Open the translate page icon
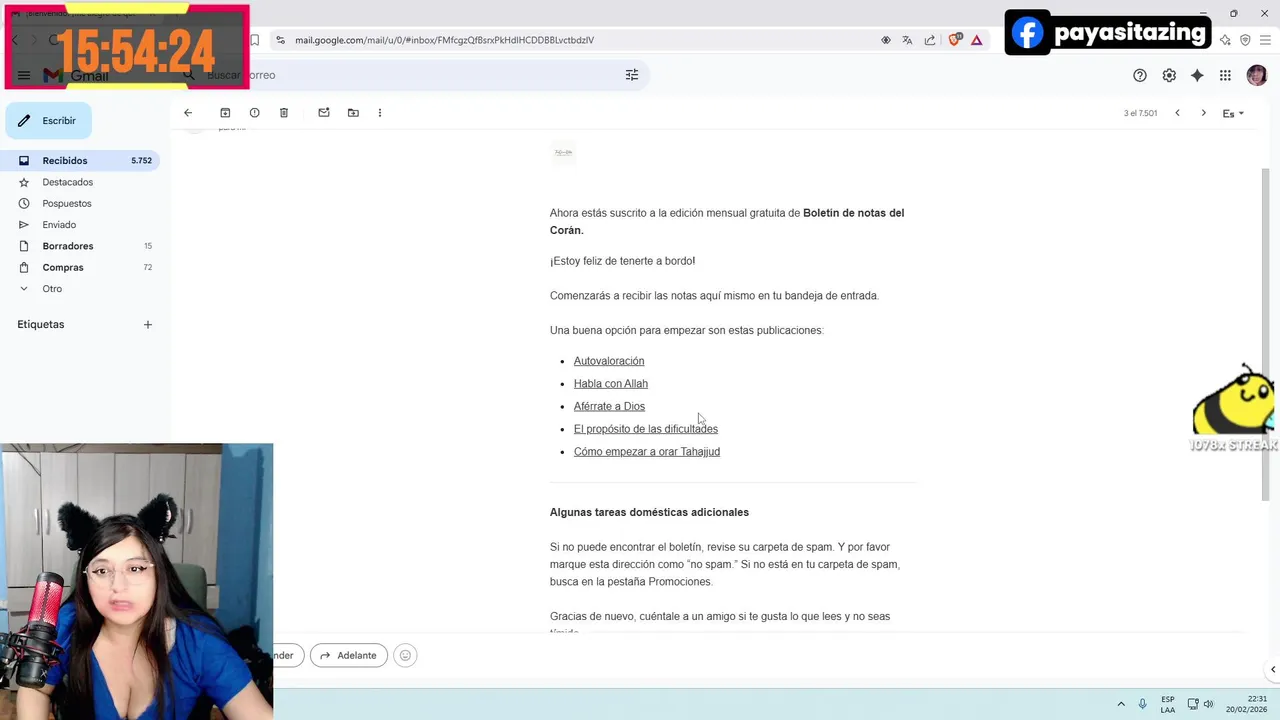The width and height of the screenshot is (1280, 720). tap(907, 40)
